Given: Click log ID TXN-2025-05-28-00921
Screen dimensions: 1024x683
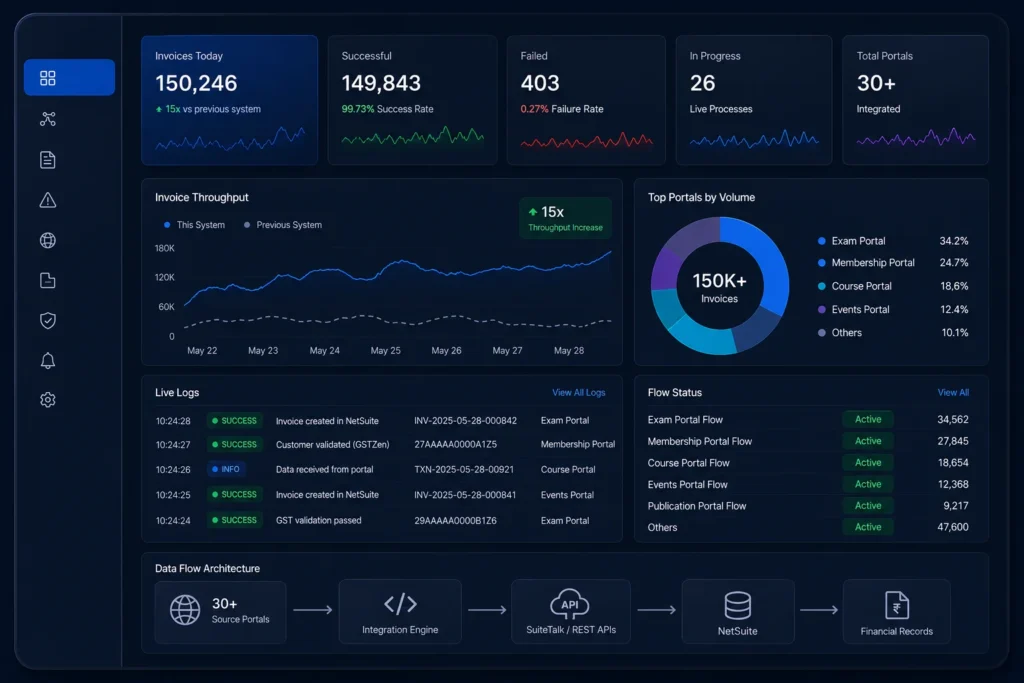Looking at the screenshot, I should click(464, 469).
